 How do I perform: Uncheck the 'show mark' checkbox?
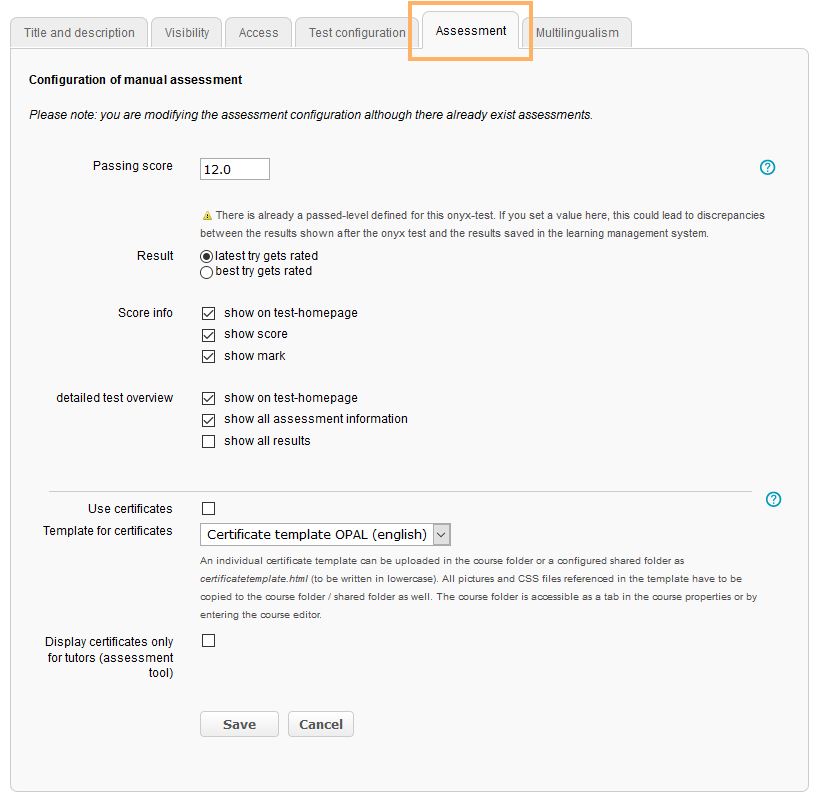click(209, 357)
